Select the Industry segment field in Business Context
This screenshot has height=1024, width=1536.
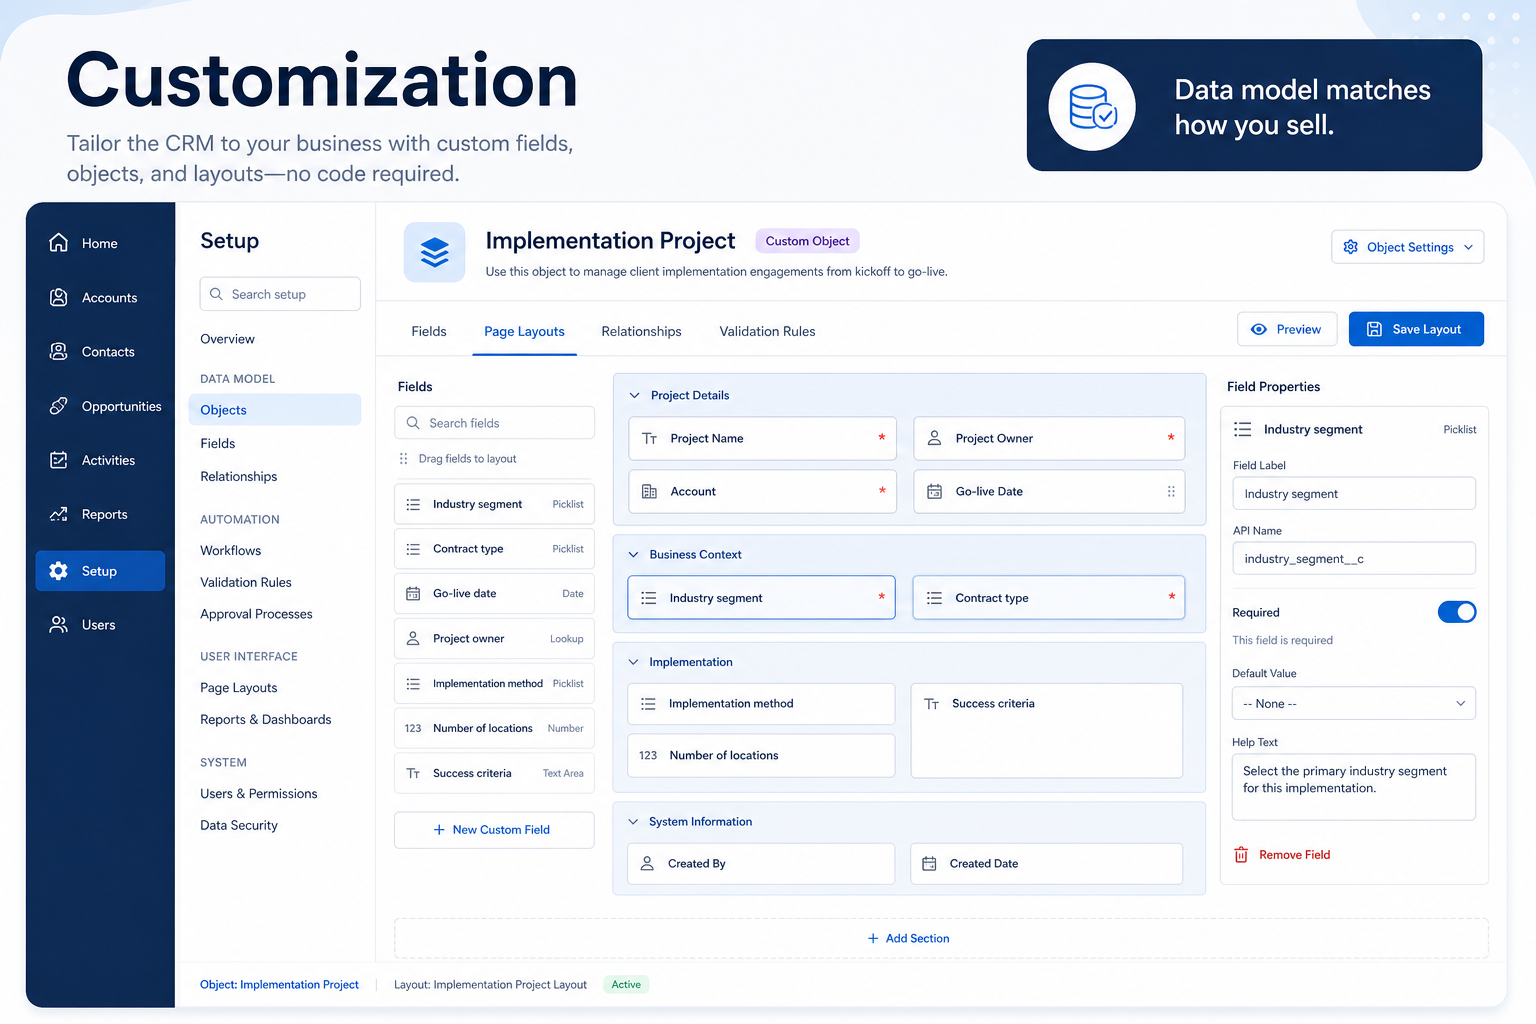tap(761, 597)
